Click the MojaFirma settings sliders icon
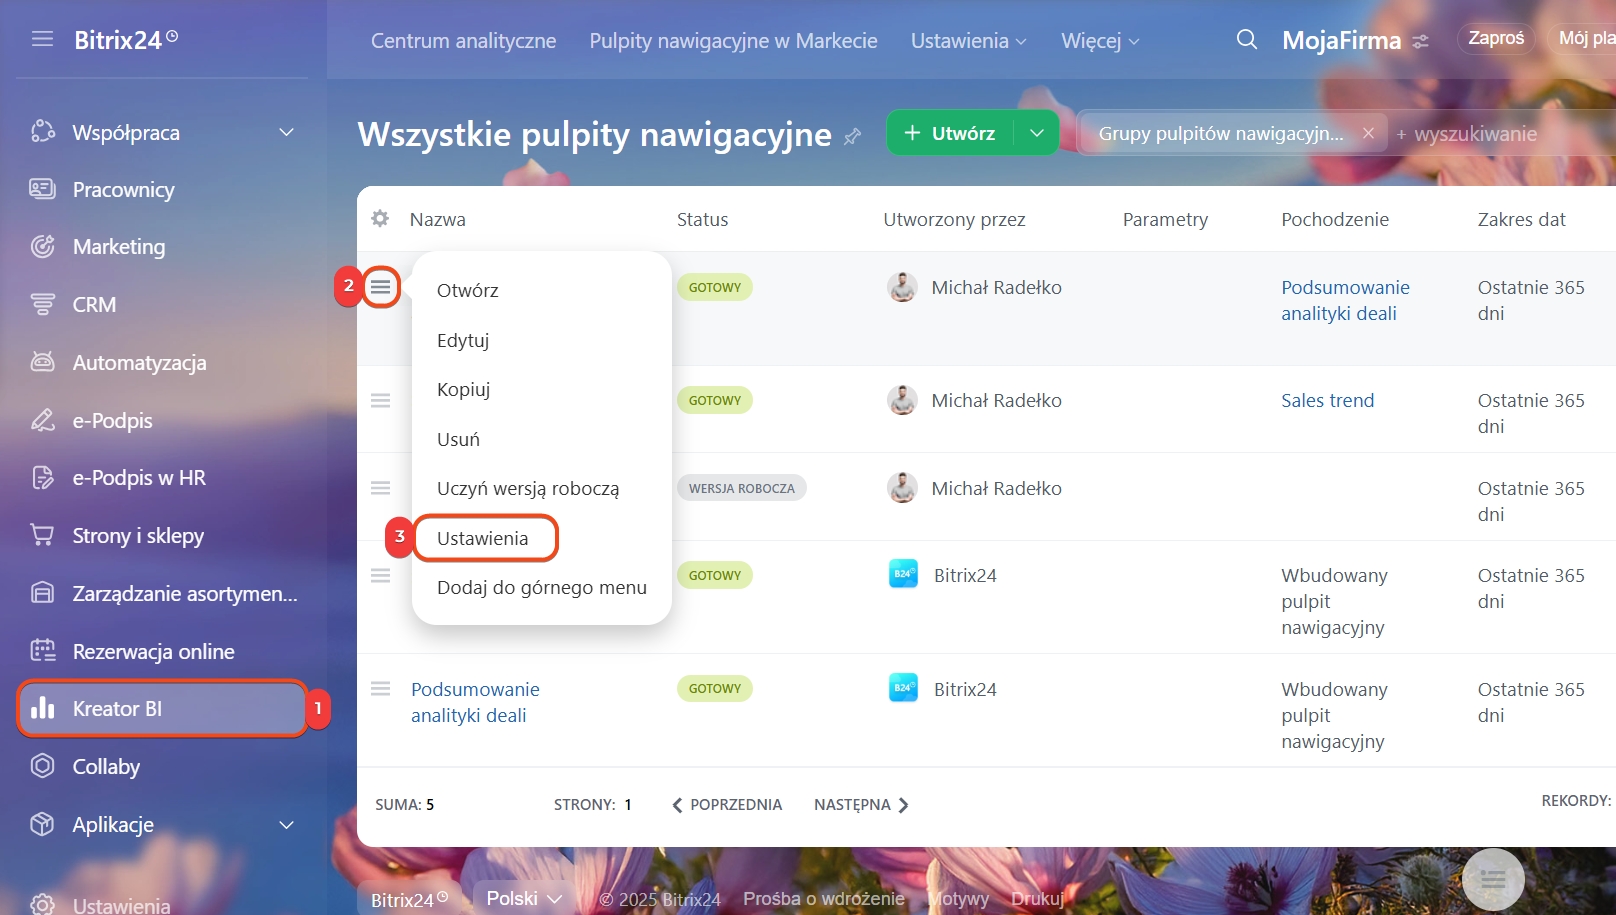 [1420, 42]
